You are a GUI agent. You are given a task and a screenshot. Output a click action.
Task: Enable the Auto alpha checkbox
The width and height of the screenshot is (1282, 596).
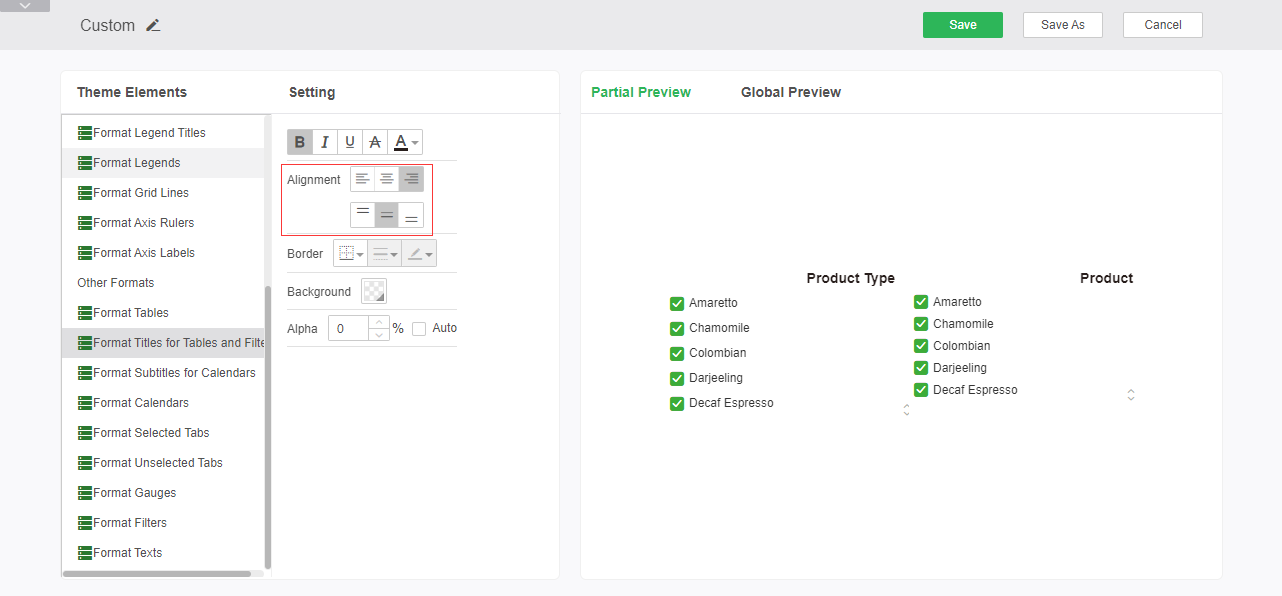(x=419, y=328)
